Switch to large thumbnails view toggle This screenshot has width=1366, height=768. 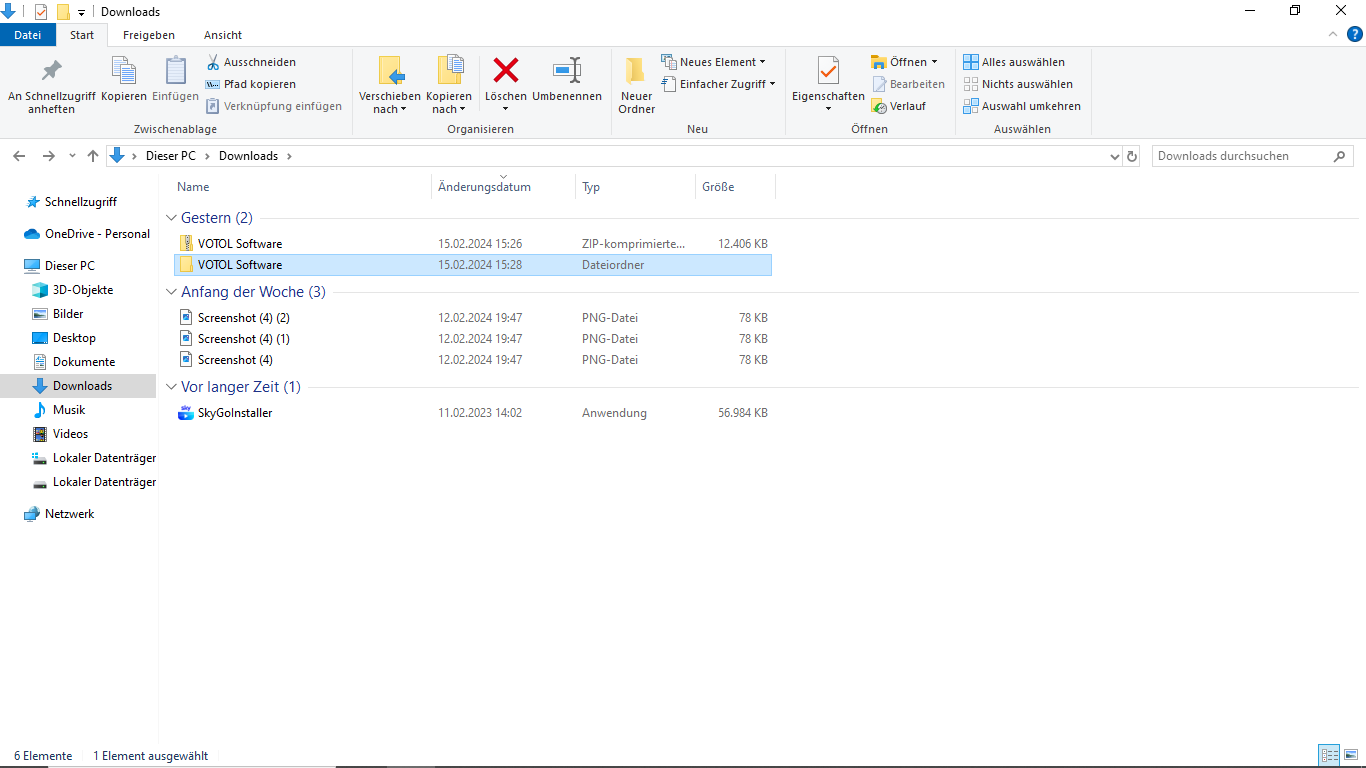pyautogui.click(x=1350, y=756)
